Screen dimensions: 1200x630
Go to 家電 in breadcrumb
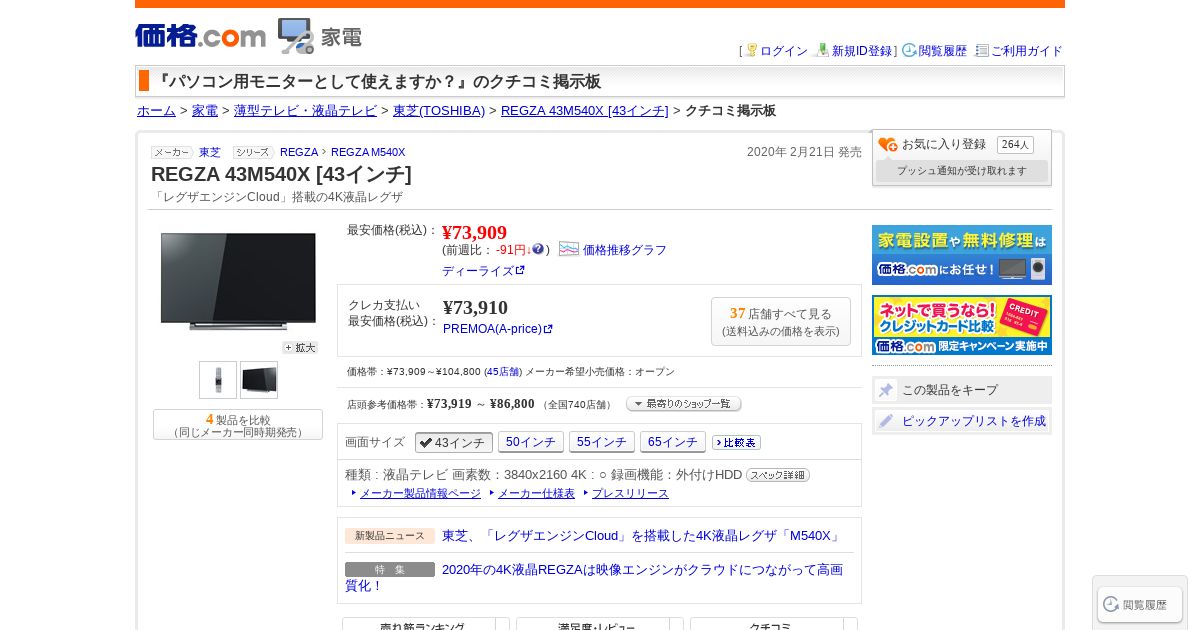click(x=205, y=111)
